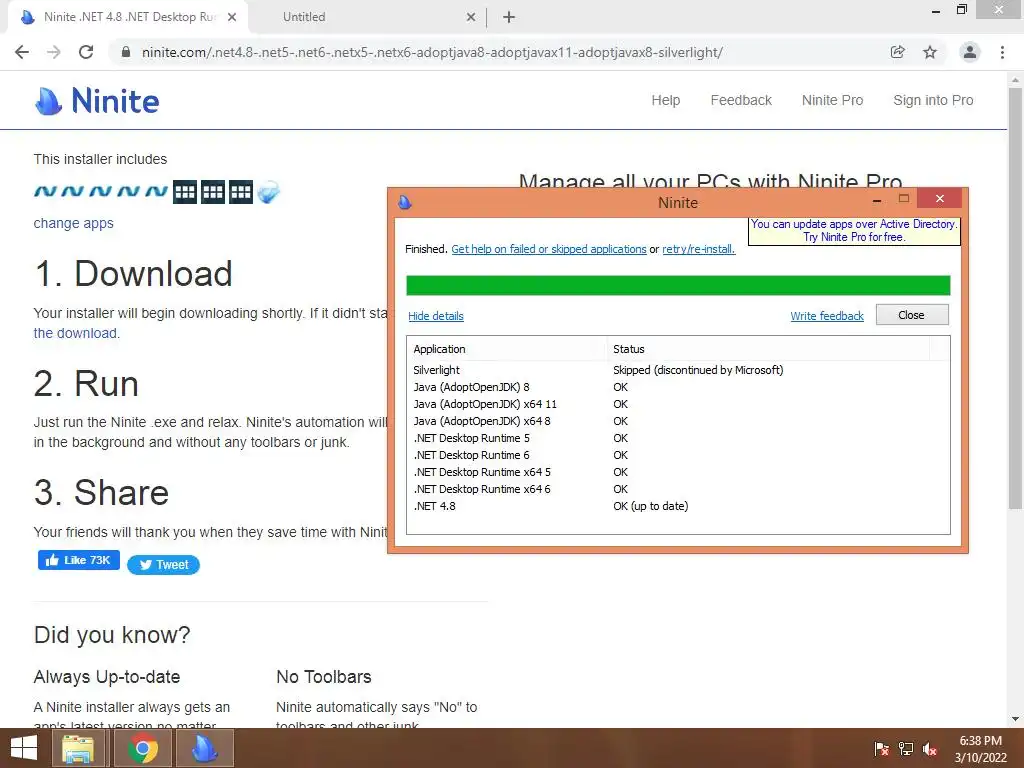This screenshot has width=1024, height=768.
Task: Click the browser forward arrow
Action: [54, 52]
